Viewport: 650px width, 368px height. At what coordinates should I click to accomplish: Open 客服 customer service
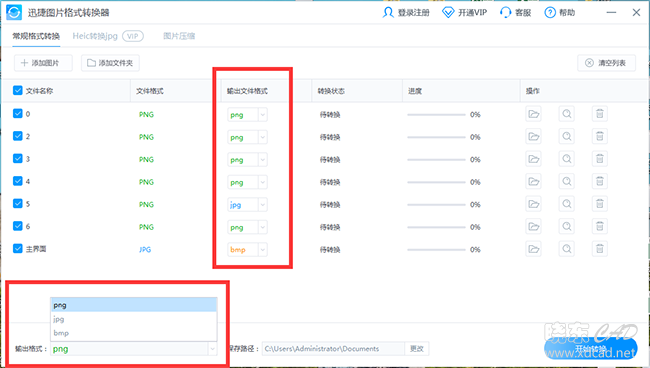(x=515, y=12)
